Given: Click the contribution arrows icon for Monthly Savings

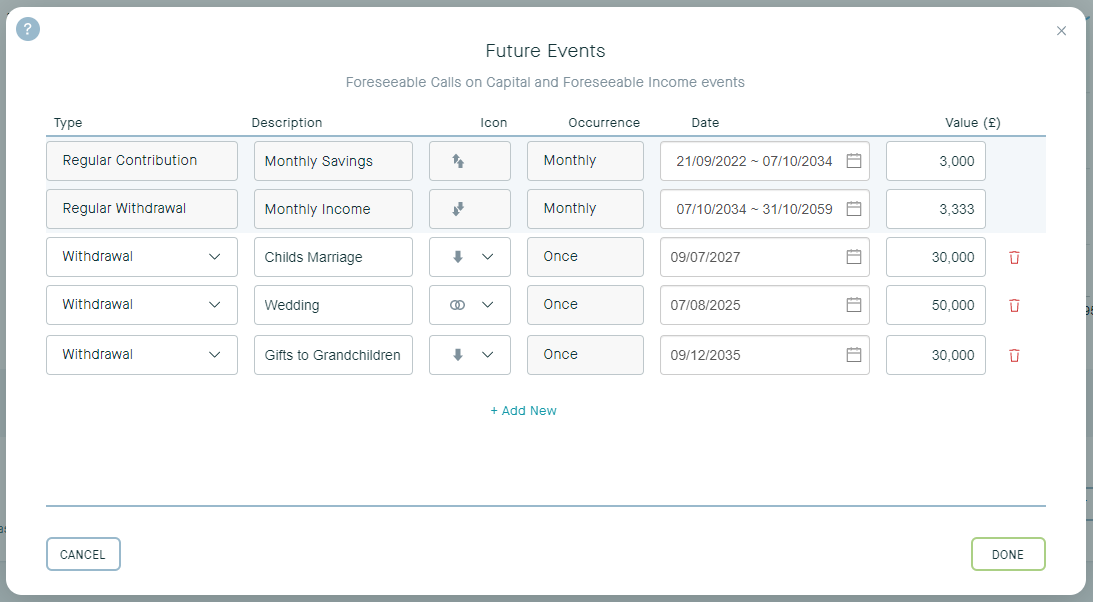Looking at the screenshot, I should [x=469, y=160].
